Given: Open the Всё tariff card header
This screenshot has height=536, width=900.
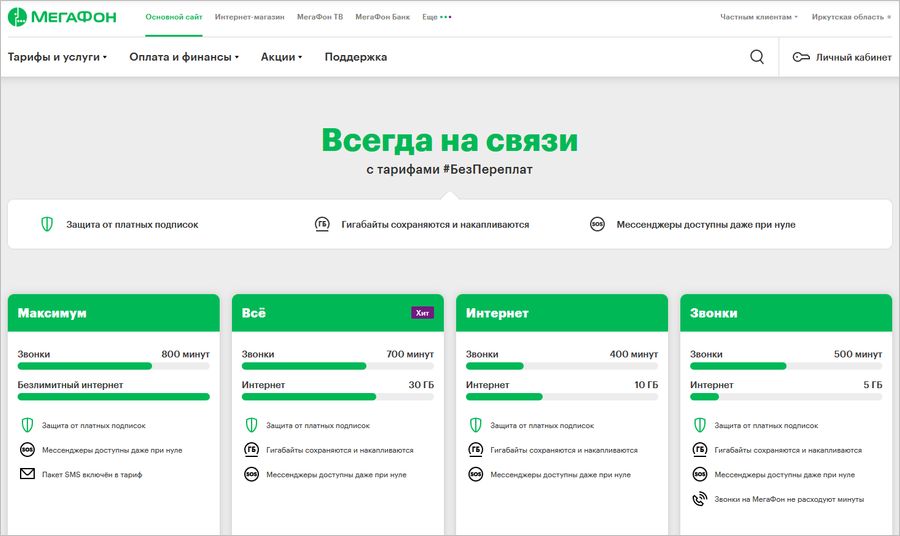Looking at the screenshot, I should 338,313.
